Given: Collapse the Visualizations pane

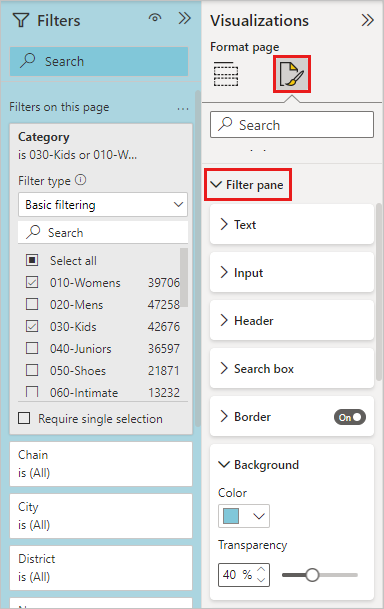Looking at the screenshot, I should 367,20.
